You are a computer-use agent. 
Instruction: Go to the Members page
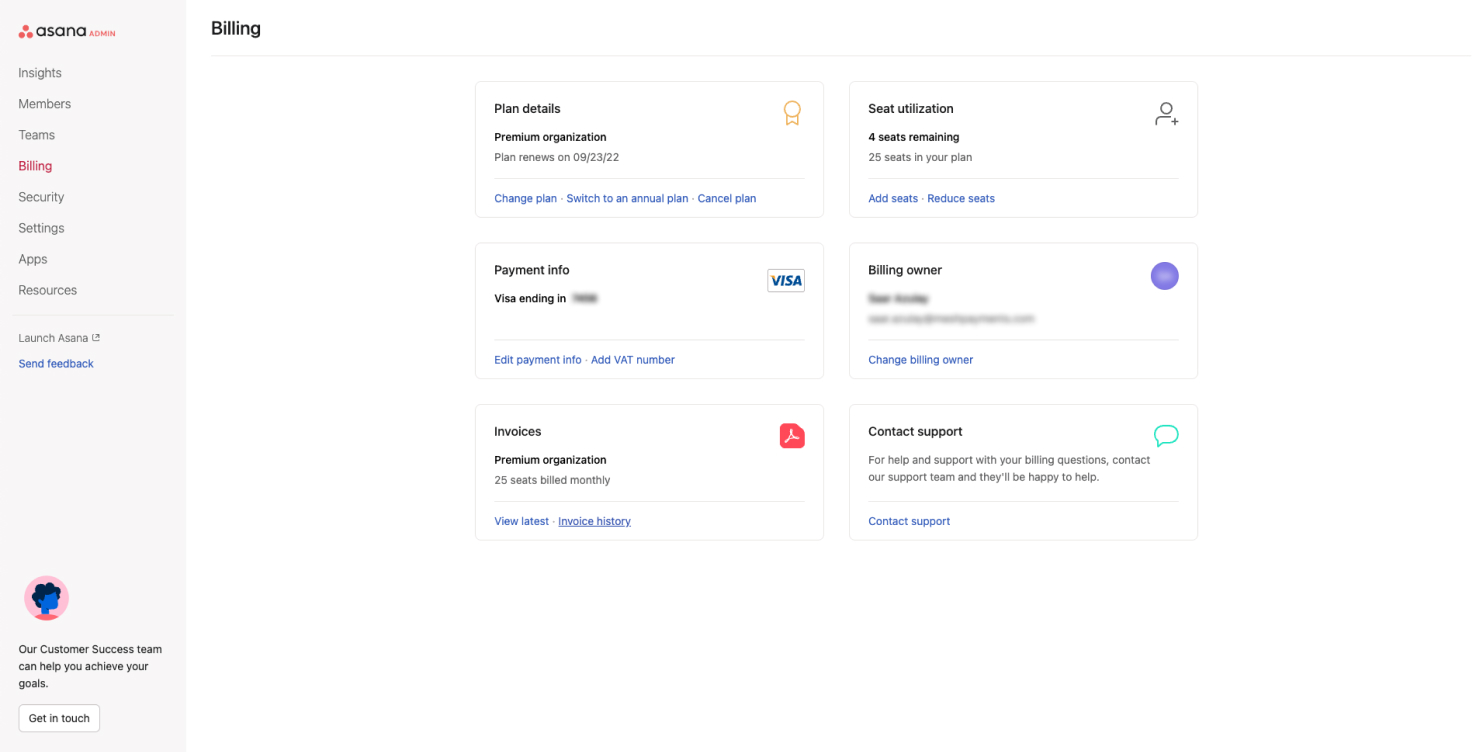(45, 104)
